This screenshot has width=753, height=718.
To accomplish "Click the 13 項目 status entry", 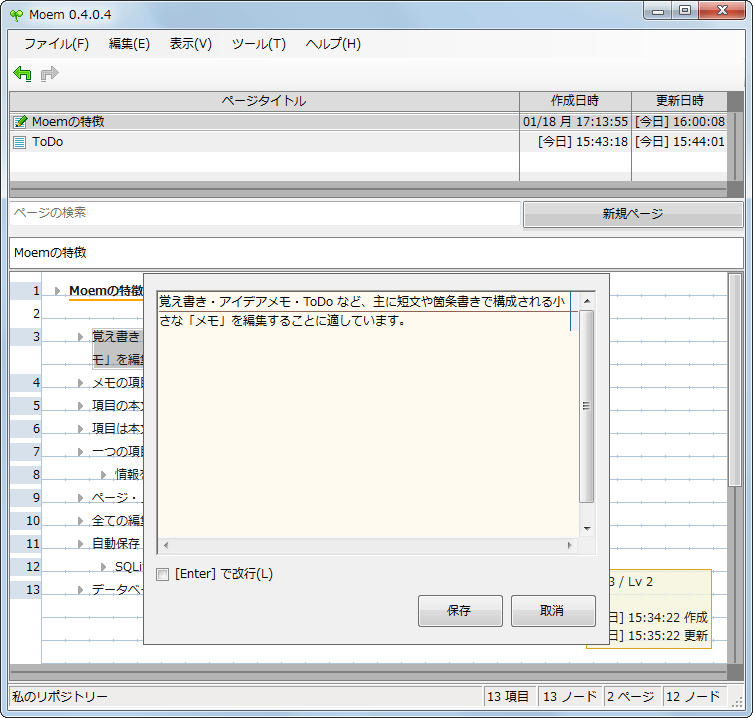I will (x=508, y=697).
